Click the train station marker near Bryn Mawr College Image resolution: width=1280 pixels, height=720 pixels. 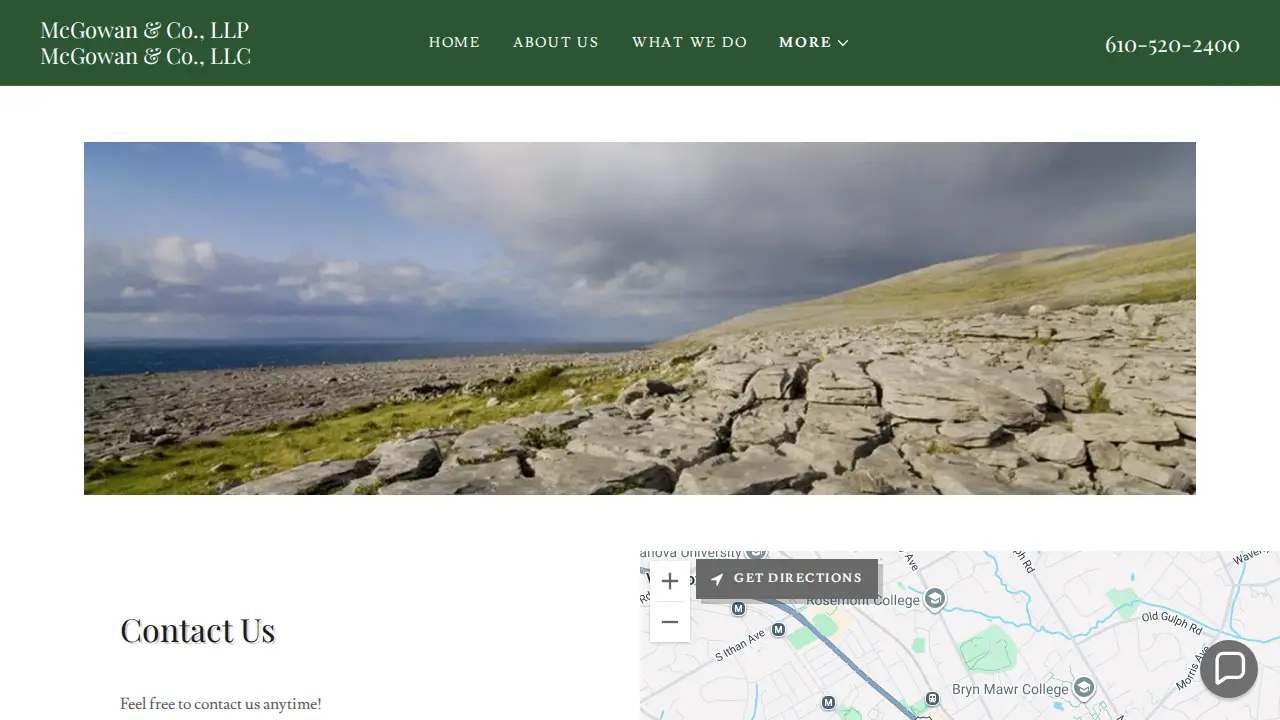point(932,698)
